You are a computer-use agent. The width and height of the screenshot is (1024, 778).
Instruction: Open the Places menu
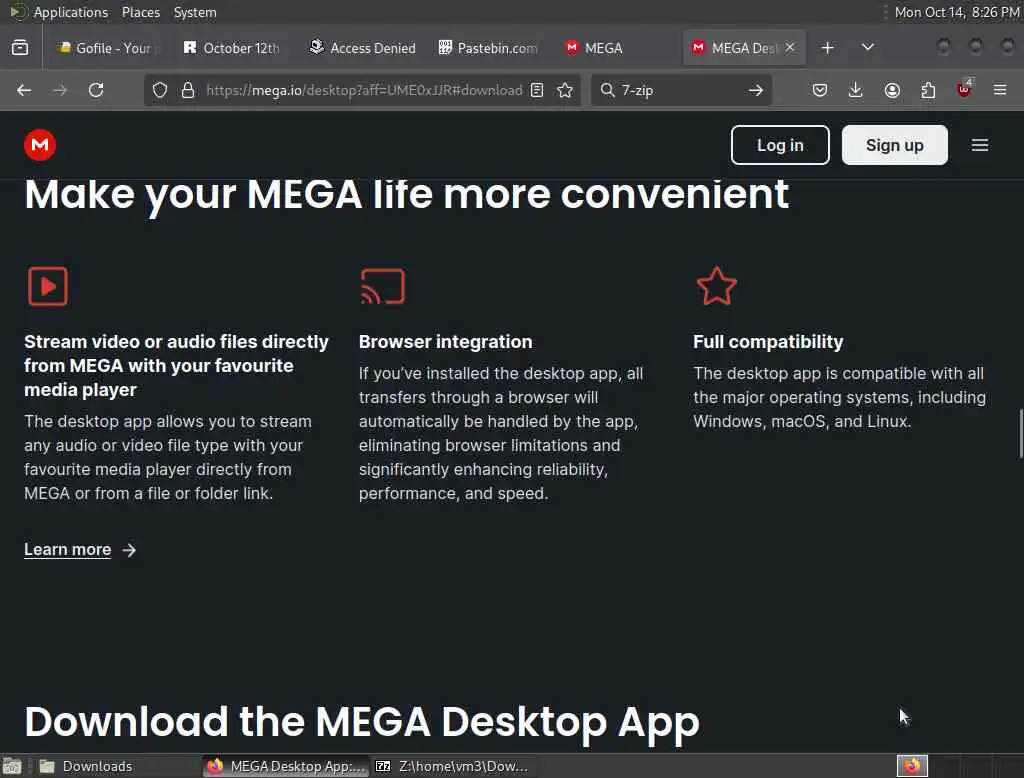140,12
